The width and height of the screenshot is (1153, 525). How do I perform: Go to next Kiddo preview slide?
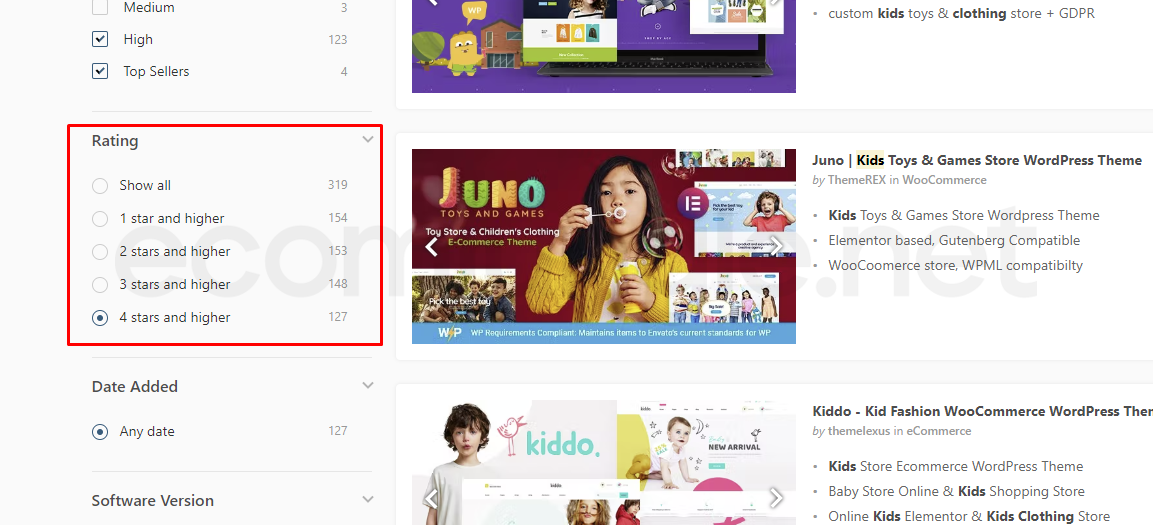pos(776,498)
